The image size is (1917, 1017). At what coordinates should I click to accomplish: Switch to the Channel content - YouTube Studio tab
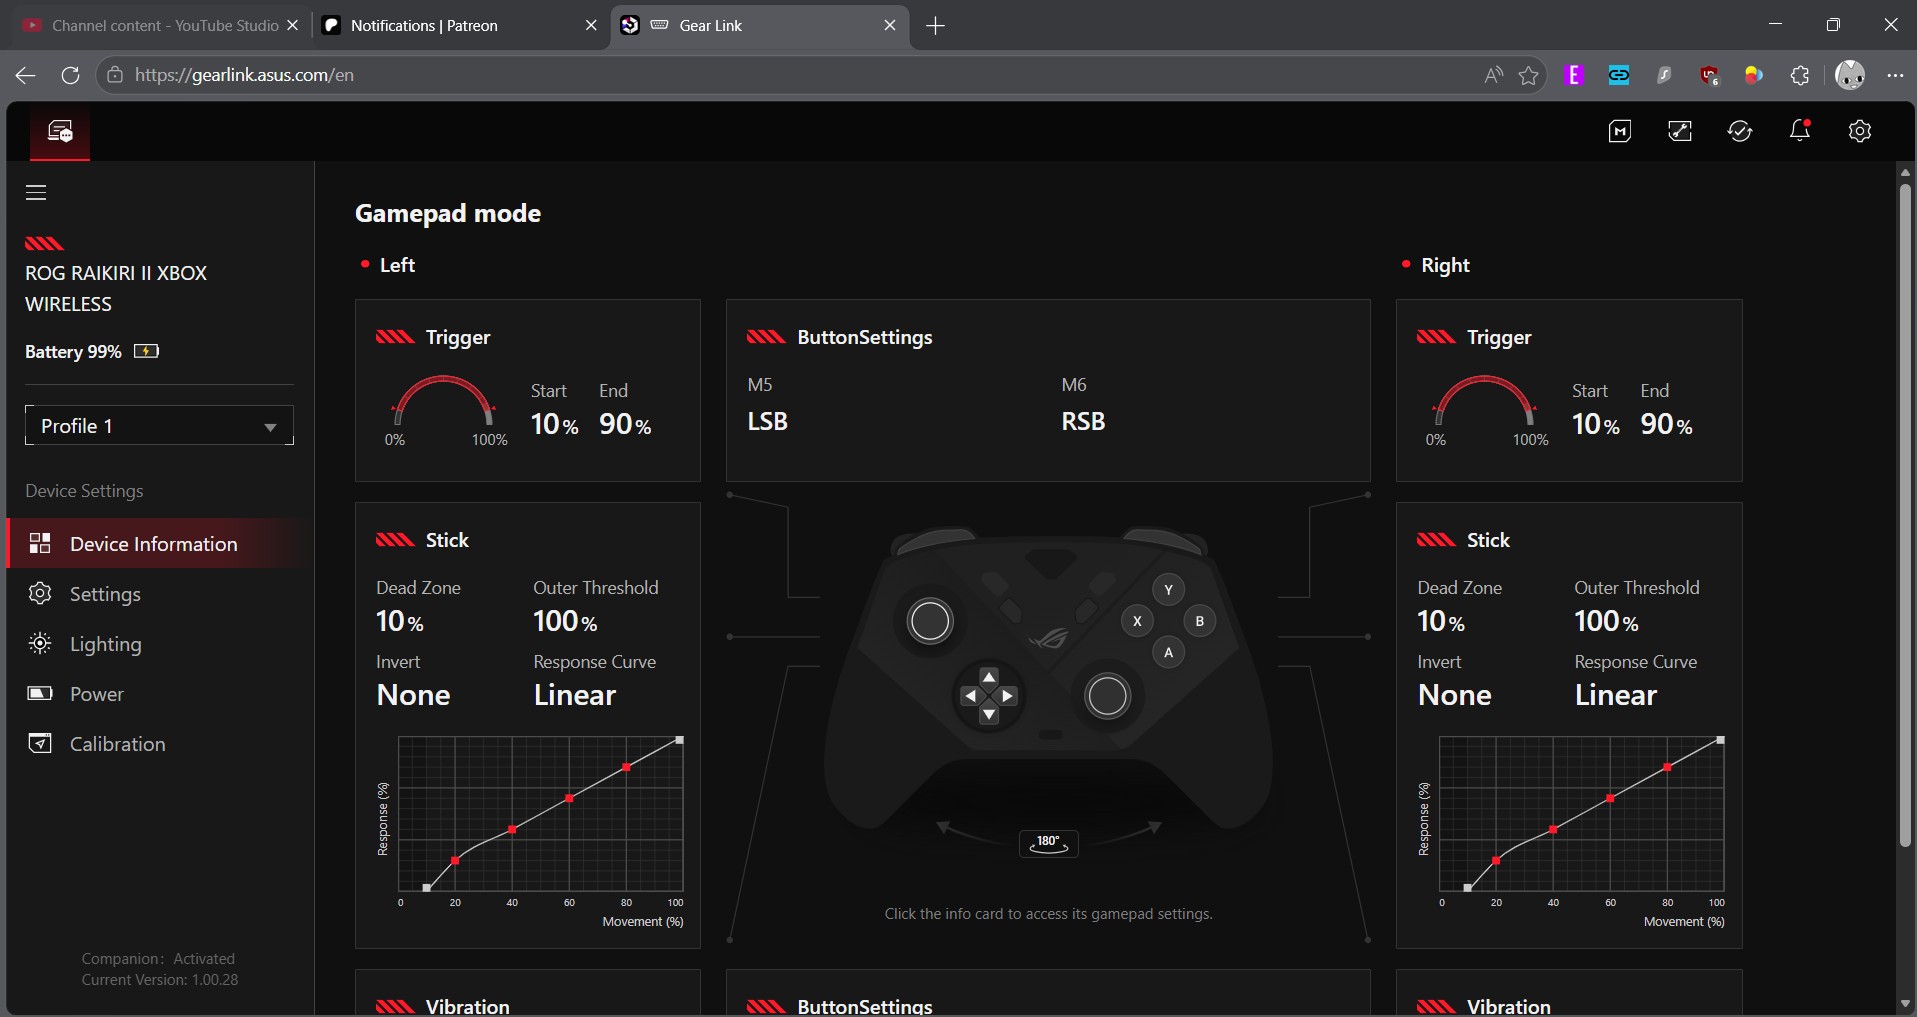(x=160, y=26)
